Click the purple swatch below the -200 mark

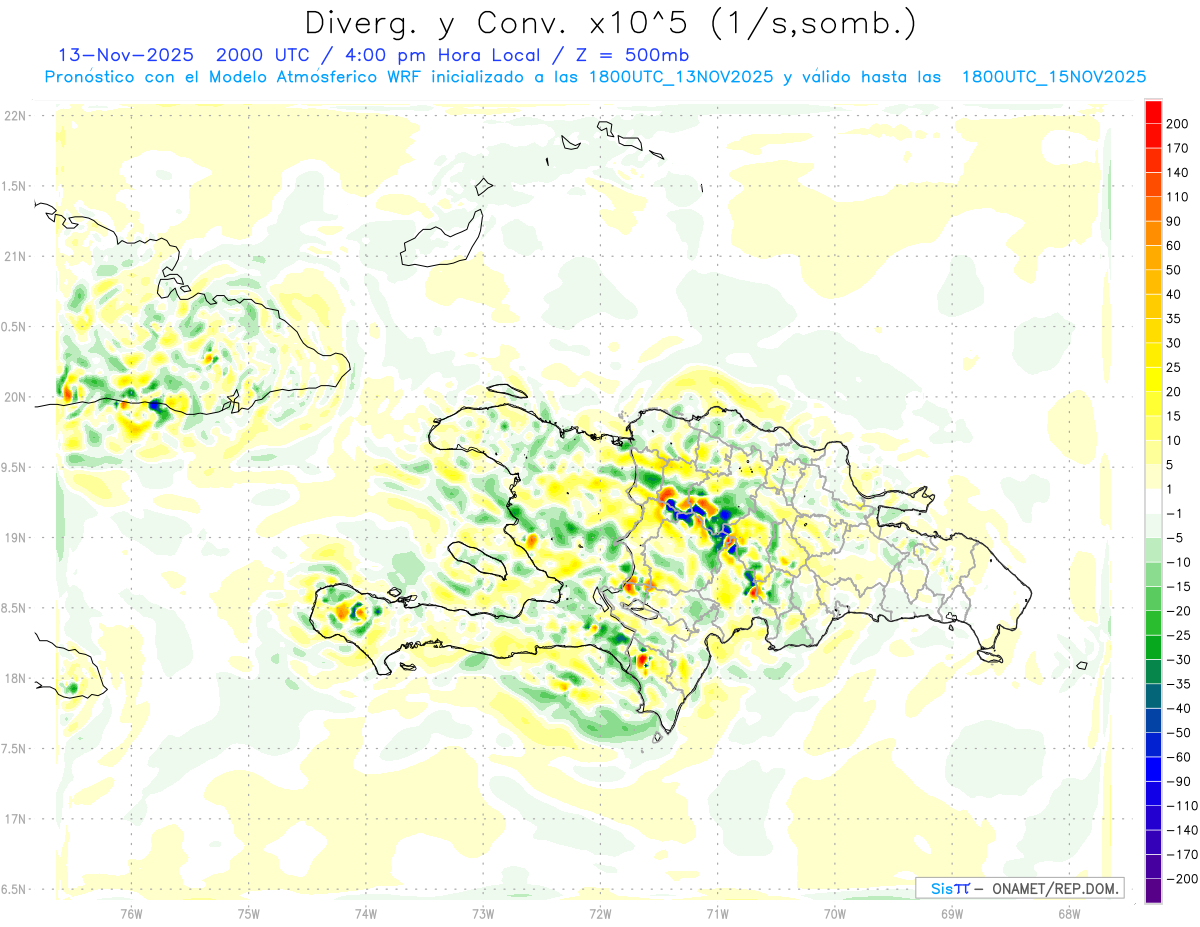tap(1154, 891)
